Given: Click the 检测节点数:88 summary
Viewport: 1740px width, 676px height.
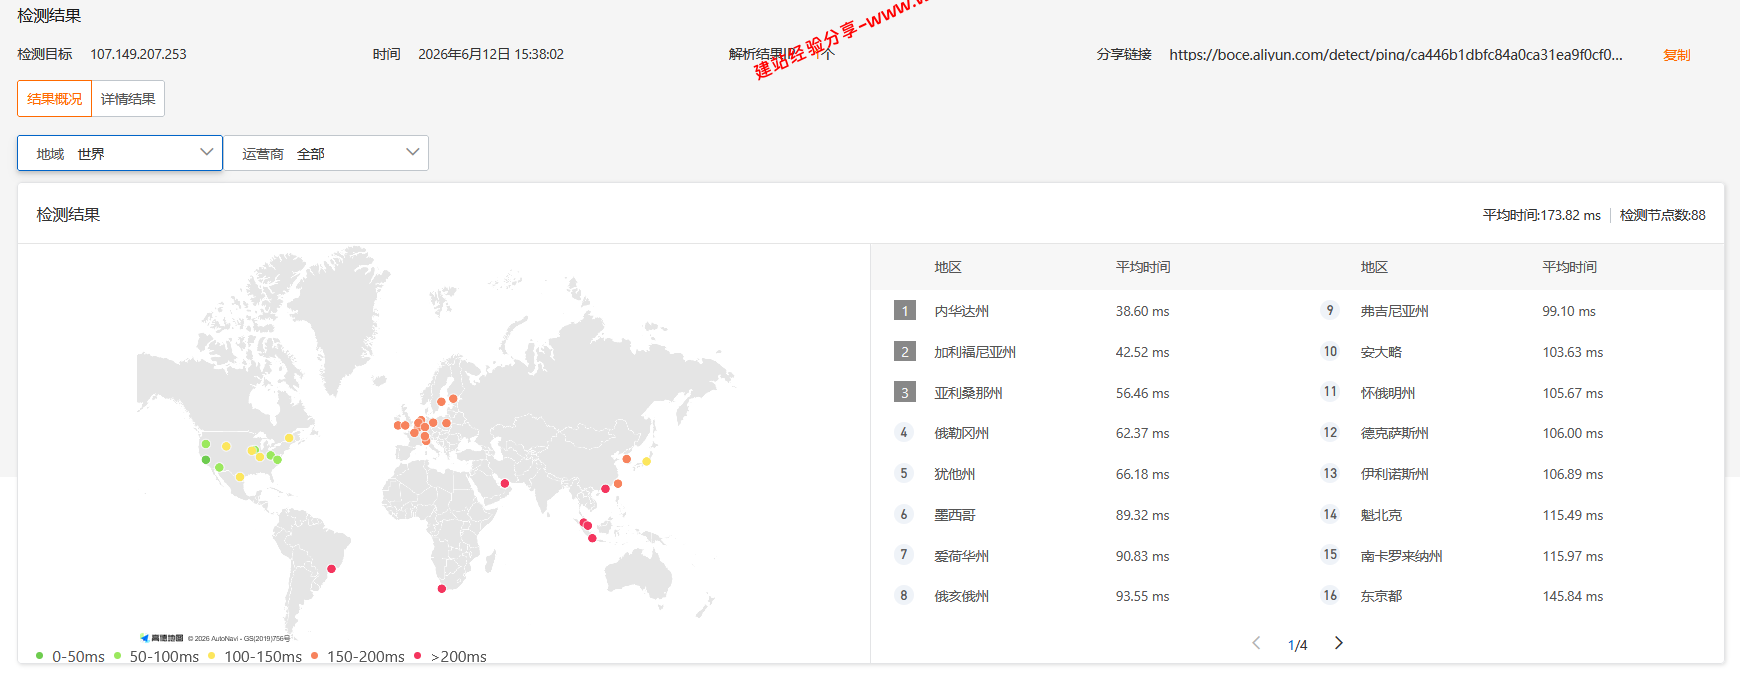Looking at the screenshot, I should tap(1662, 215).
